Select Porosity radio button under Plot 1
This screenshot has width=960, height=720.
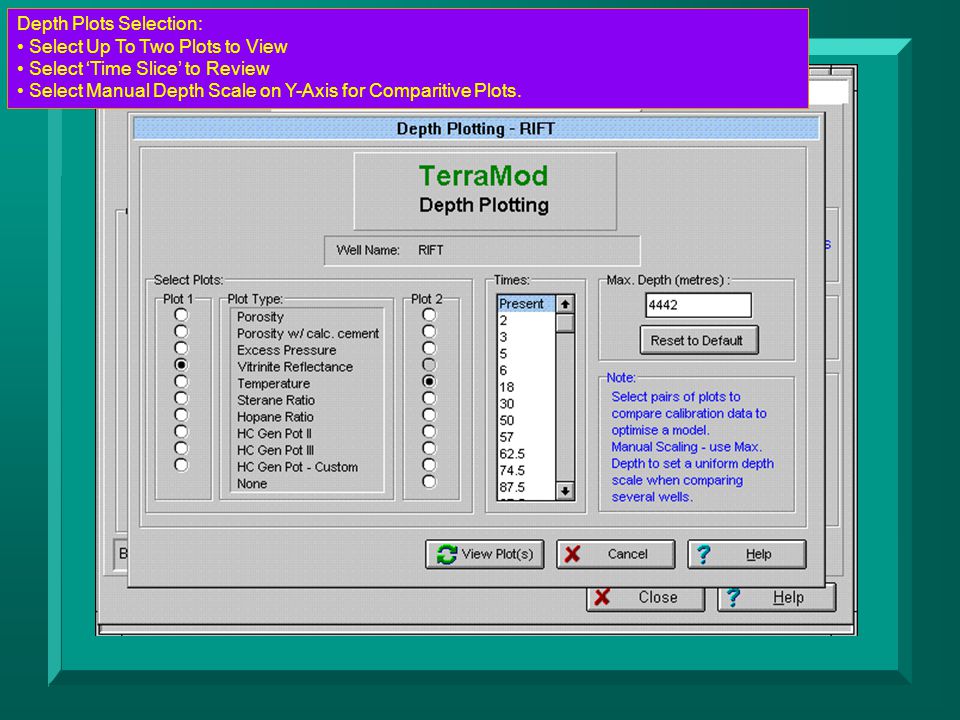click(181, 315)
